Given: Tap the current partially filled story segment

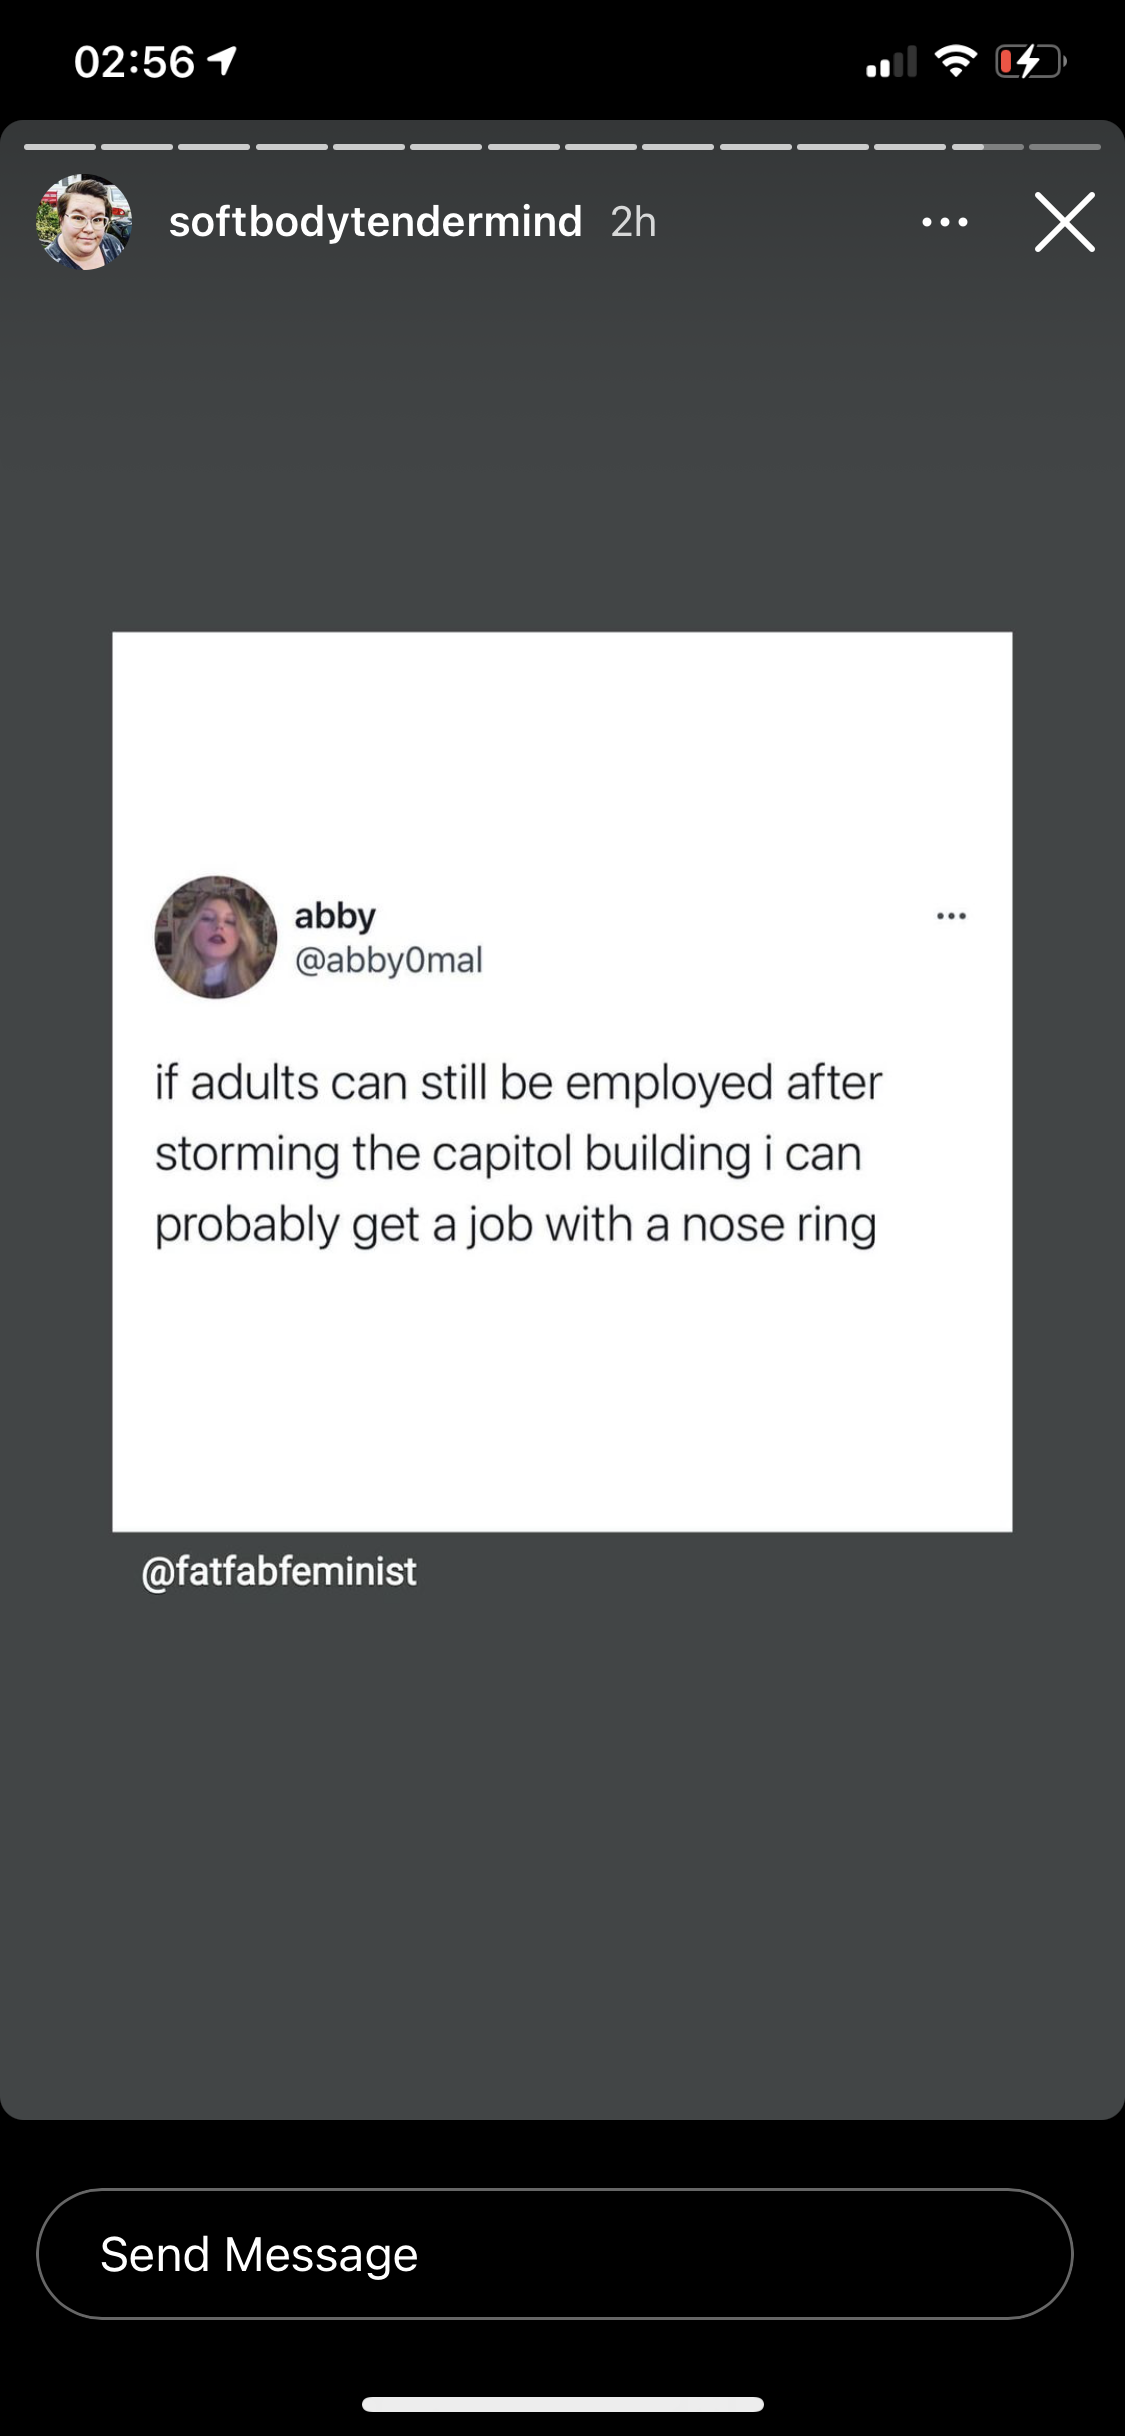Looking at the screenshot, I should 988,147.
